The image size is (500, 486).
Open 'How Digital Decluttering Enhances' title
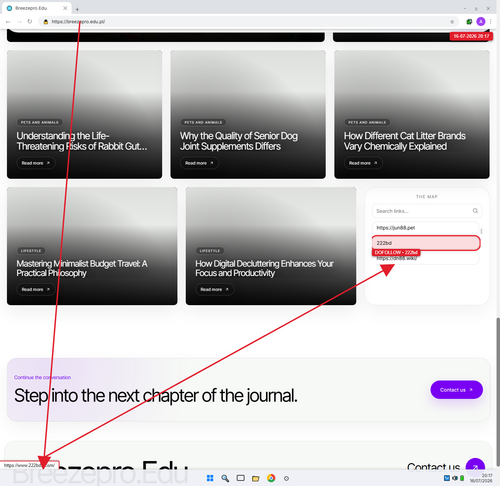(x=264, y=268)
